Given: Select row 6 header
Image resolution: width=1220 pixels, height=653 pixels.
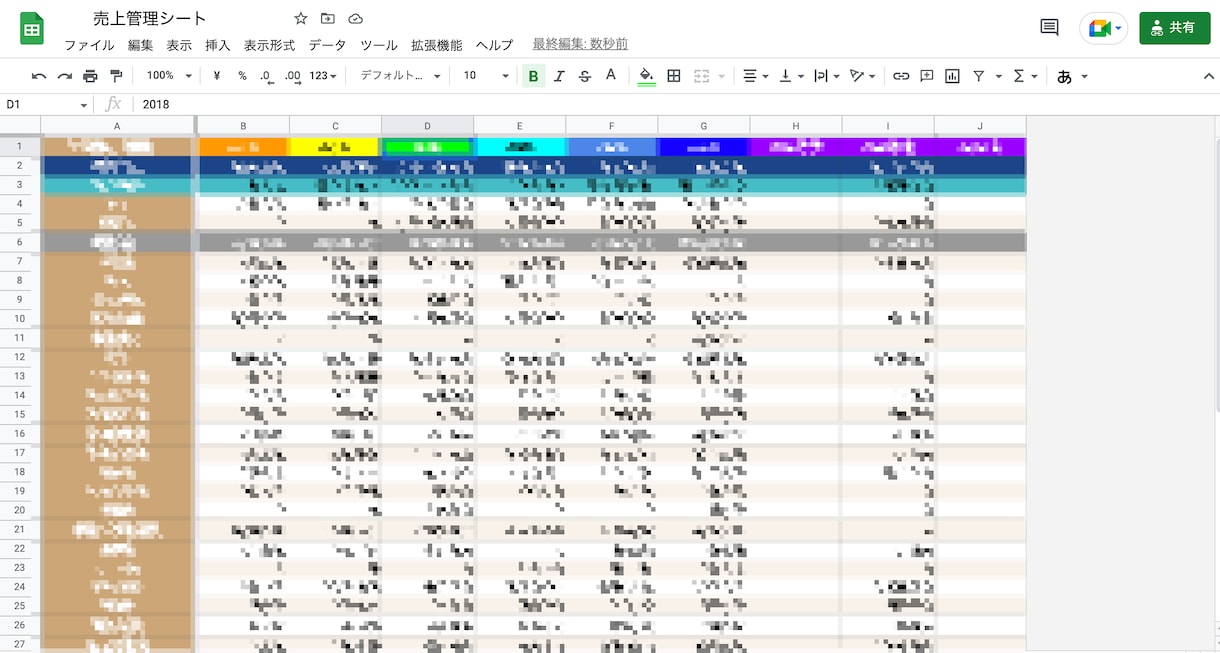Looking at the screenshot, I should (x=20, y=242).
